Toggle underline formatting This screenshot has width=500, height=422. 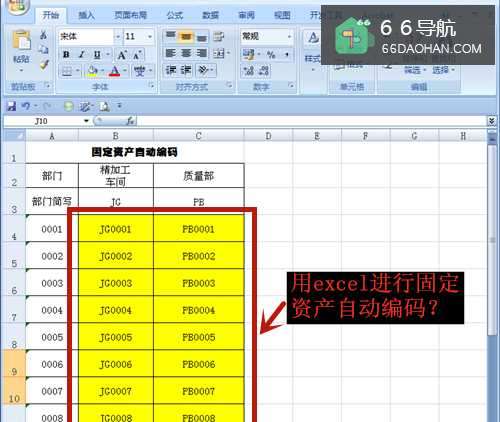coord(97,54)
